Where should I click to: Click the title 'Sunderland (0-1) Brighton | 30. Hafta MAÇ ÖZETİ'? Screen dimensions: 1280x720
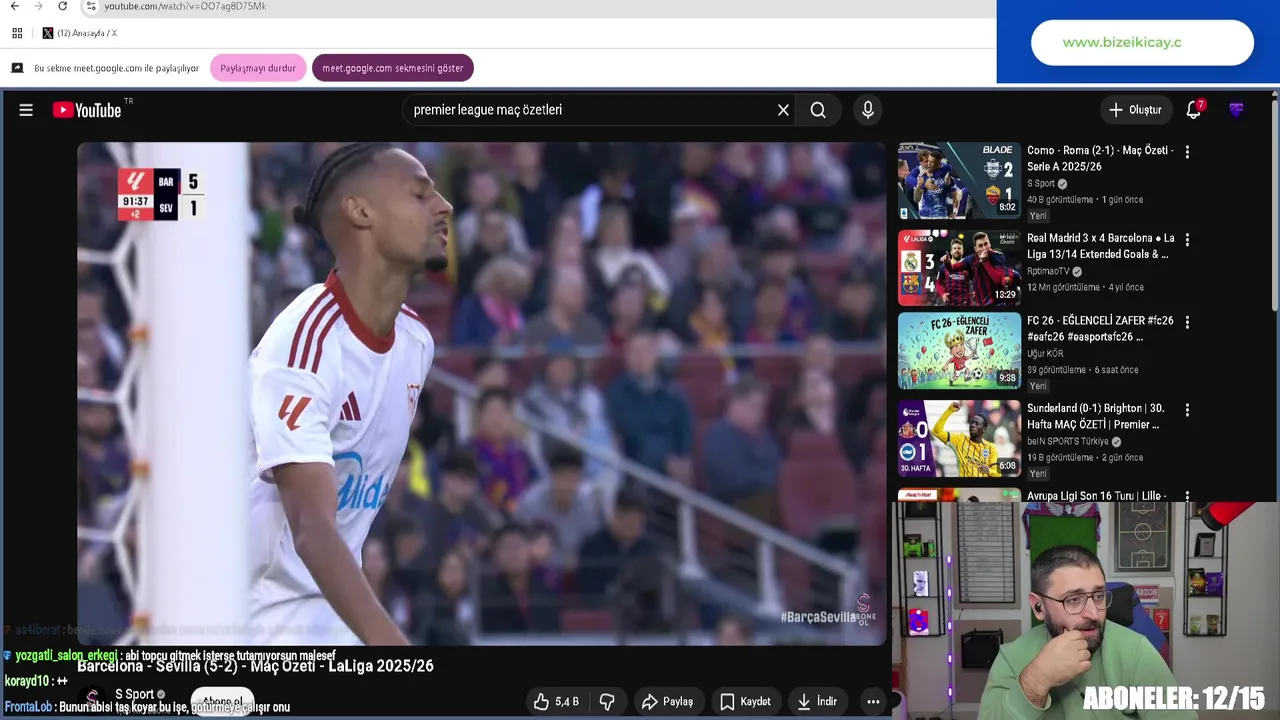[1096, 416]
